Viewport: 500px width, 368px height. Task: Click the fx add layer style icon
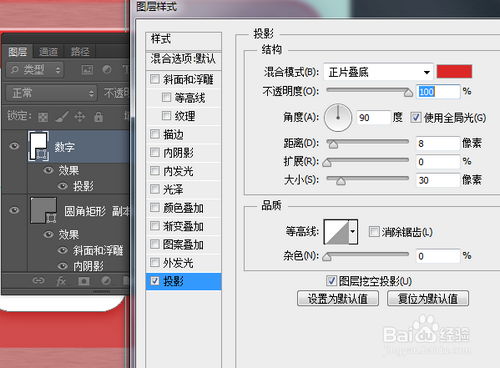pyautogui.click(x=61, y=281)
